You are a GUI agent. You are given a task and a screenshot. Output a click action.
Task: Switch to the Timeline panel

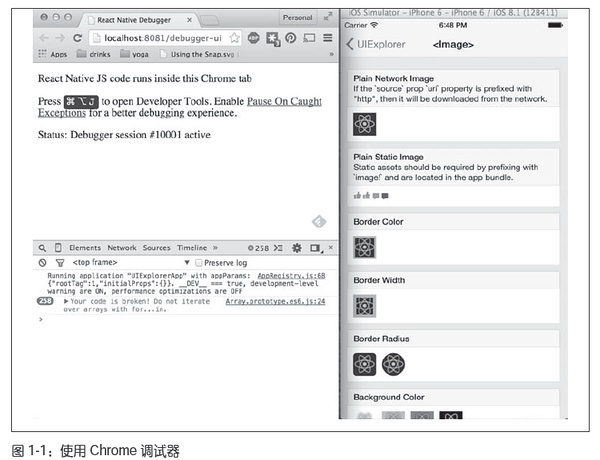[192, 248]
